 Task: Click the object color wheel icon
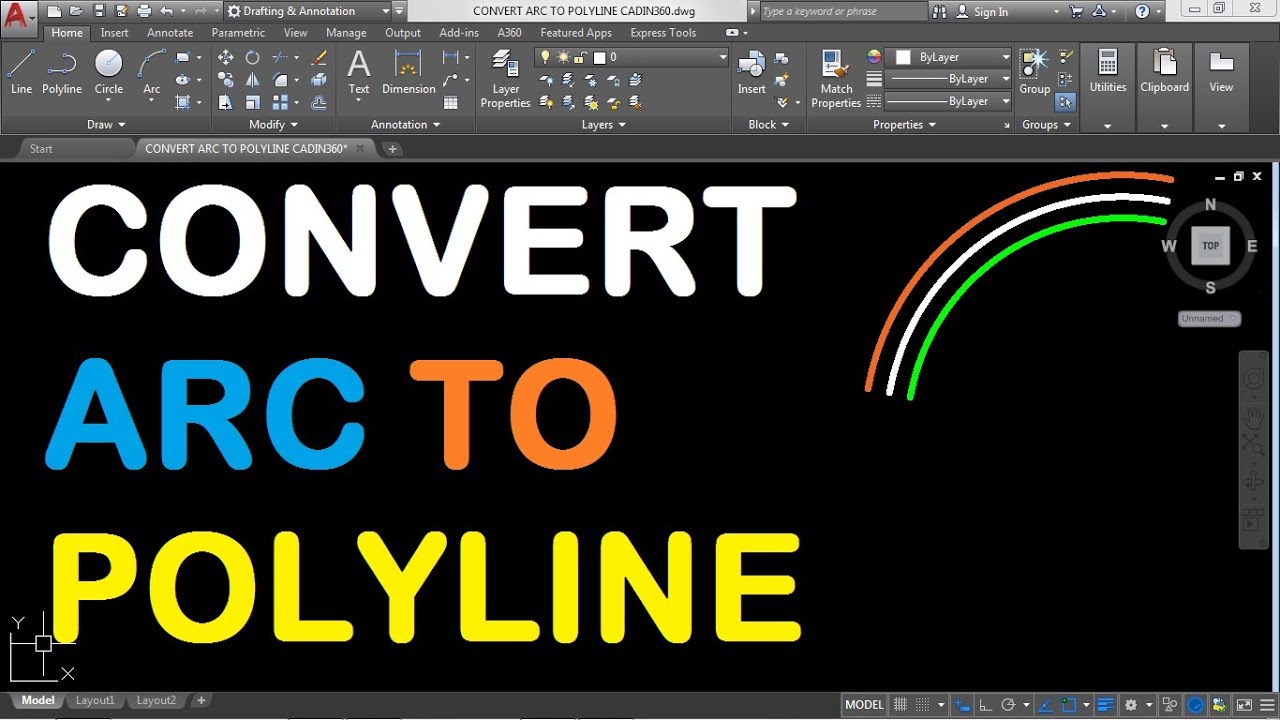click(874, 57)
